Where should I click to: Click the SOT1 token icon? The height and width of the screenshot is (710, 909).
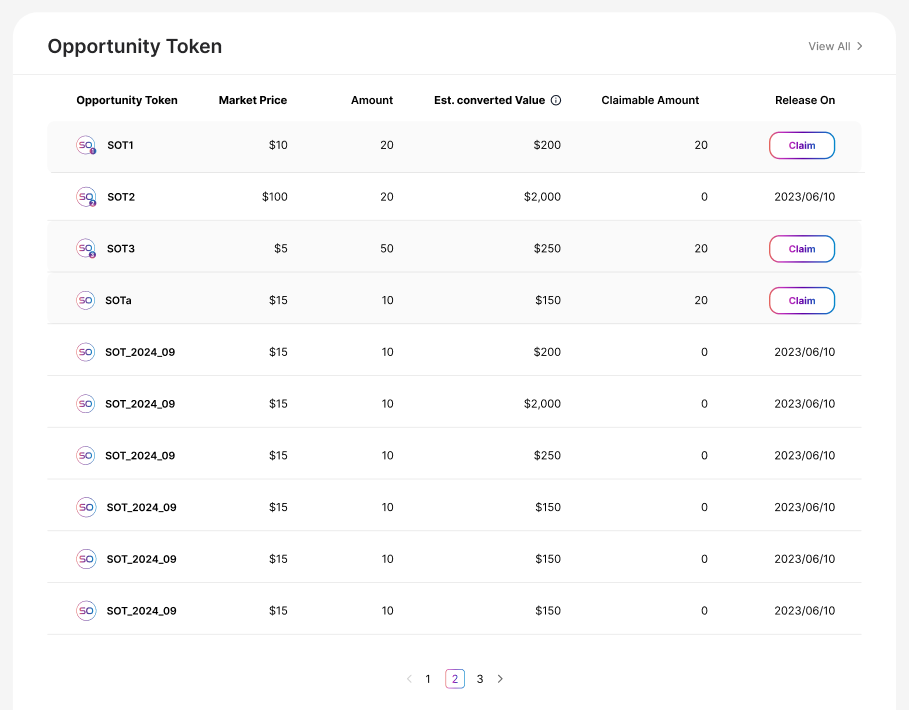point(86,145)
